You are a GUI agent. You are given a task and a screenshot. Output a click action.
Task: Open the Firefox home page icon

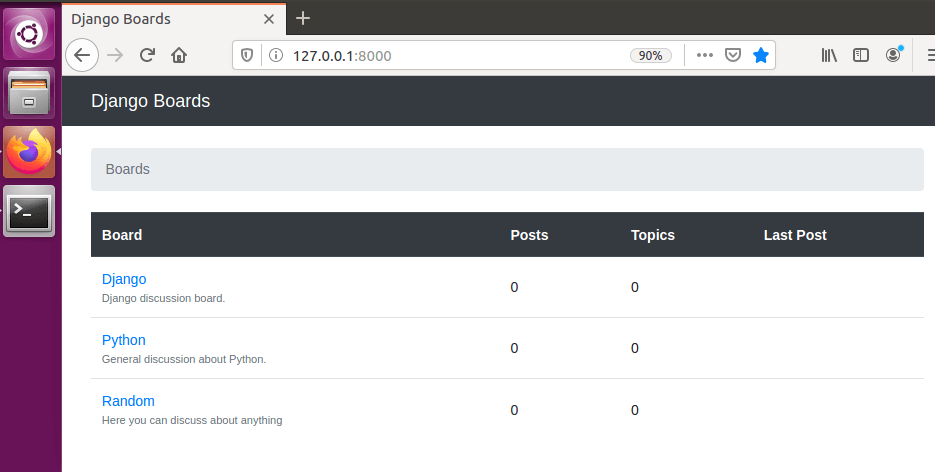pyautogui.click(x=179, y=55)
